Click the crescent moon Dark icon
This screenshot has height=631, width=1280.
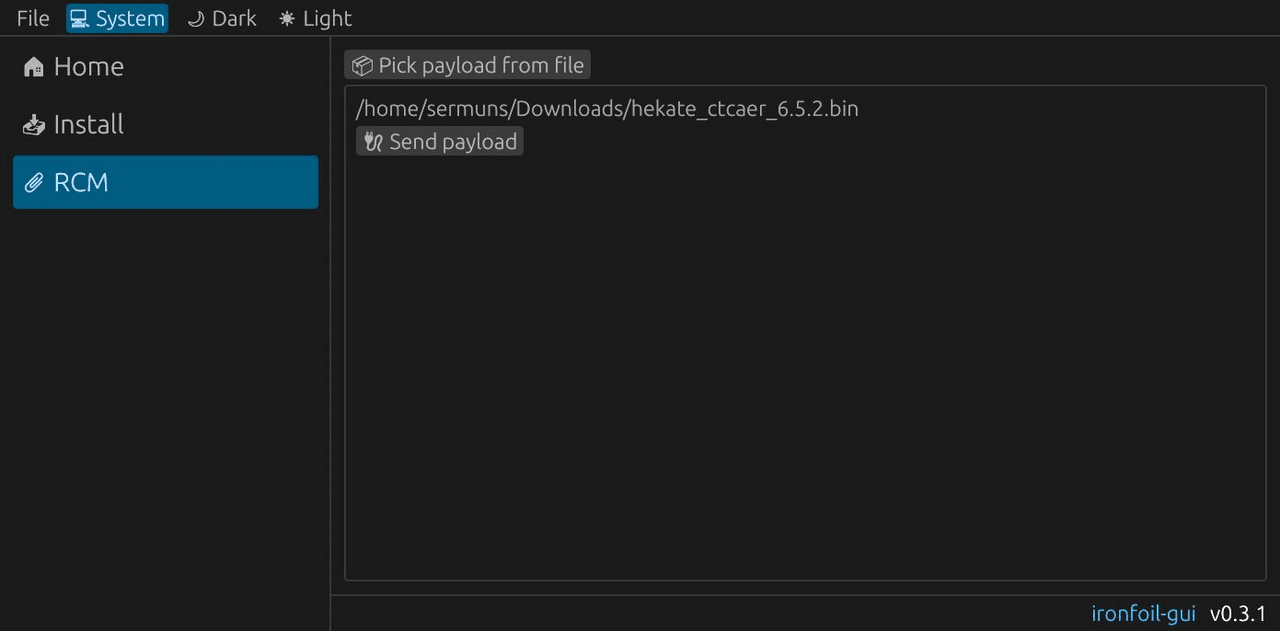coord(196,19)
